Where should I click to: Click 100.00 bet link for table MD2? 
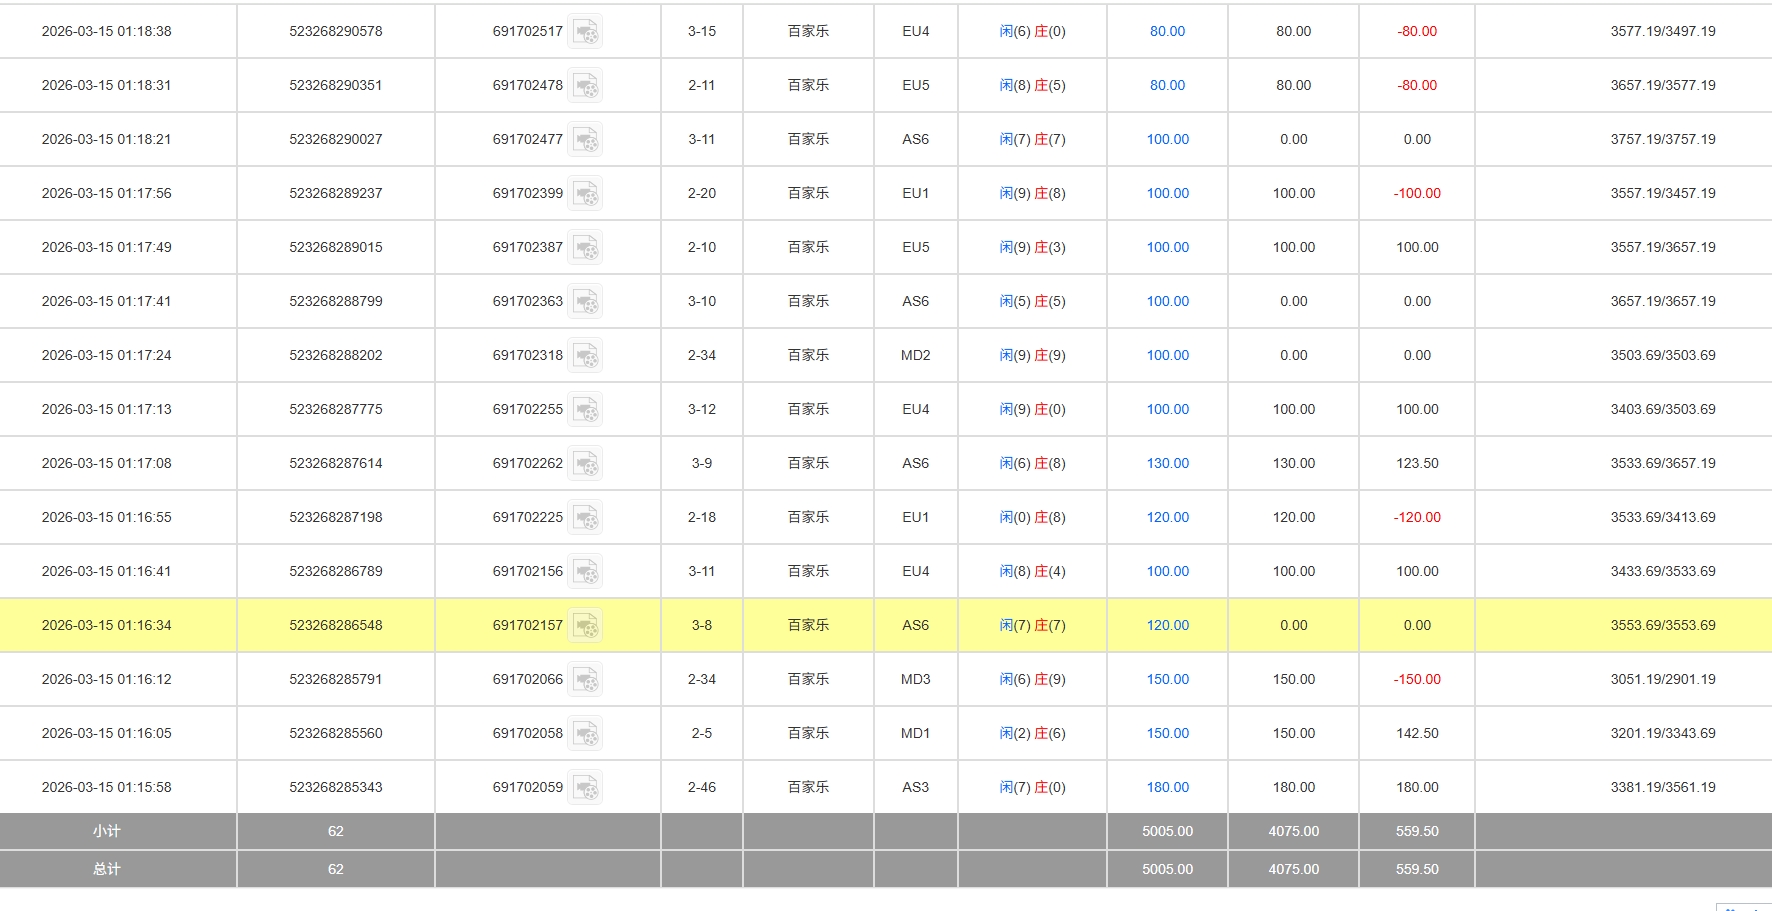click(x=1167, y=356)
